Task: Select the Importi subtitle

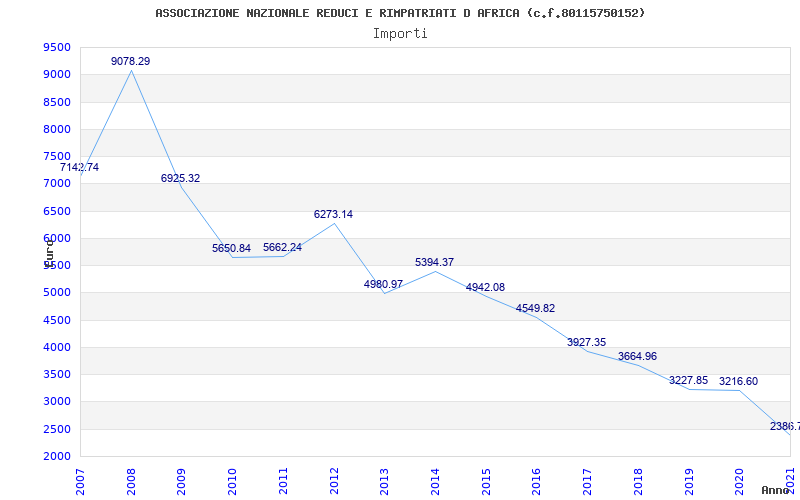Action: tap(400, 34)
